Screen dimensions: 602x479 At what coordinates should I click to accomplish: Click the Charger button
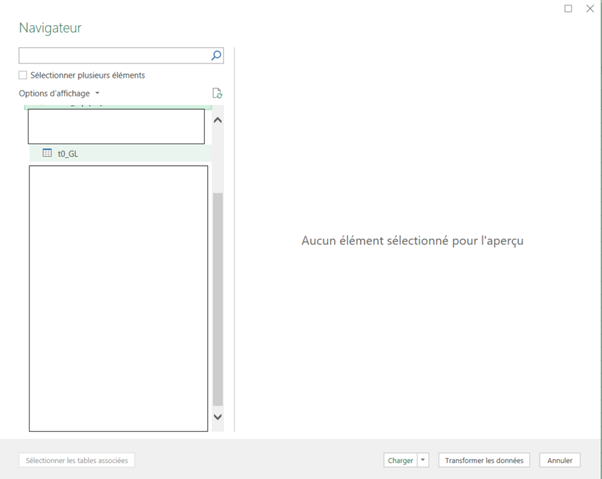(400, 460)
